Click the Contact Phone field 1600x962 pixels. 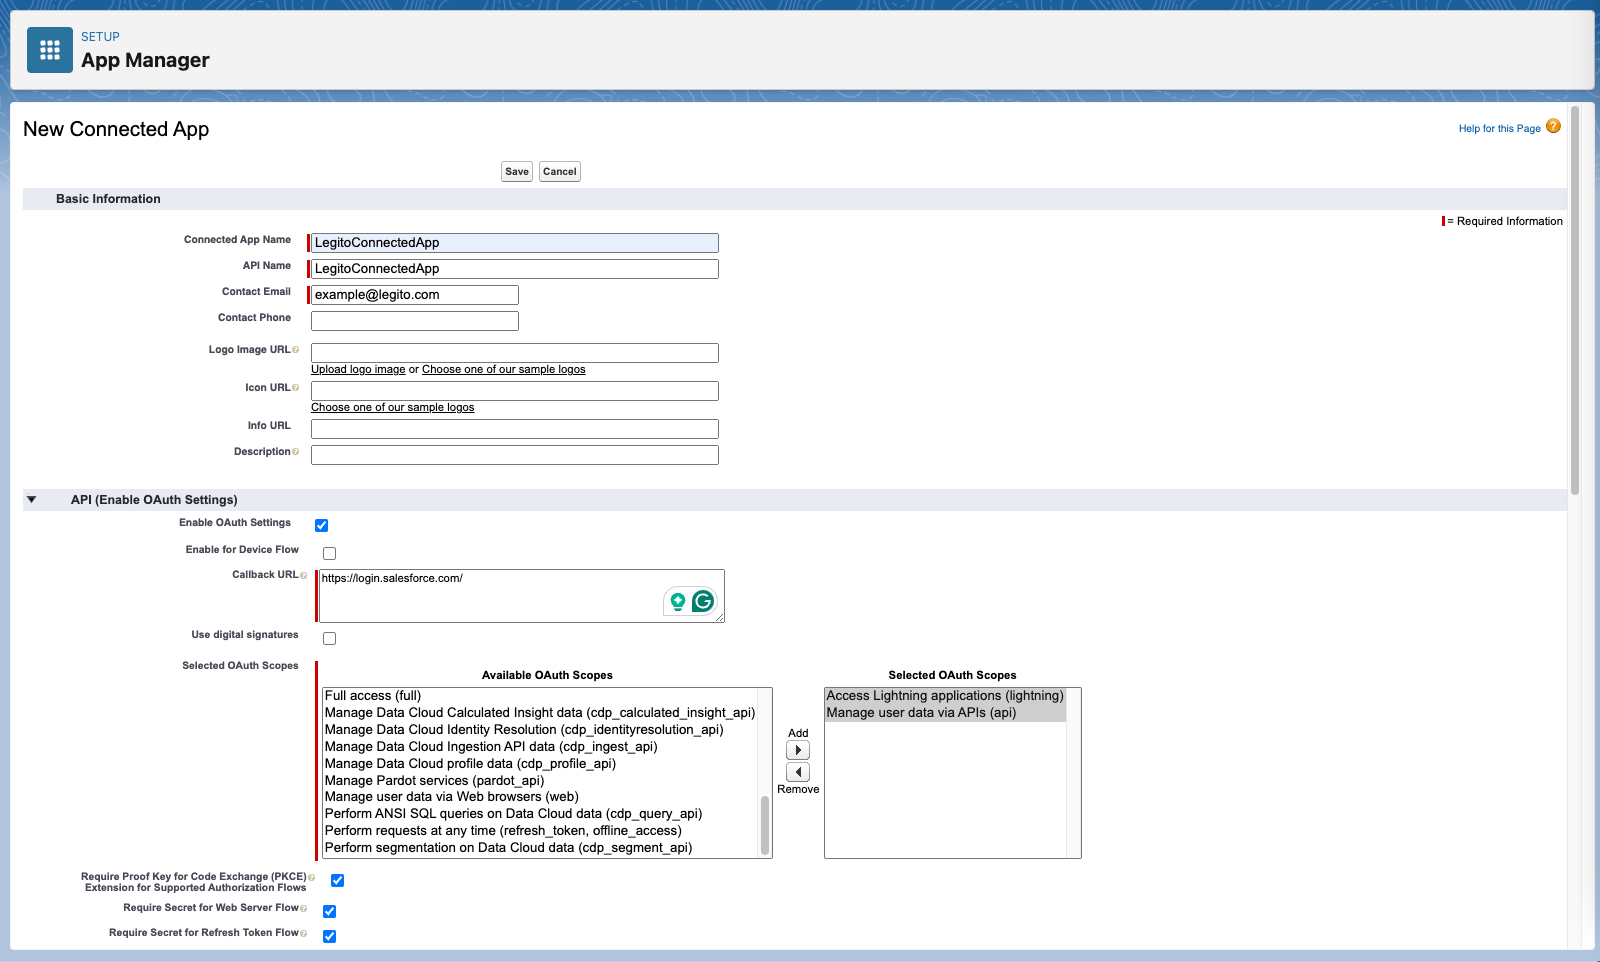click(x=415, y=321)
